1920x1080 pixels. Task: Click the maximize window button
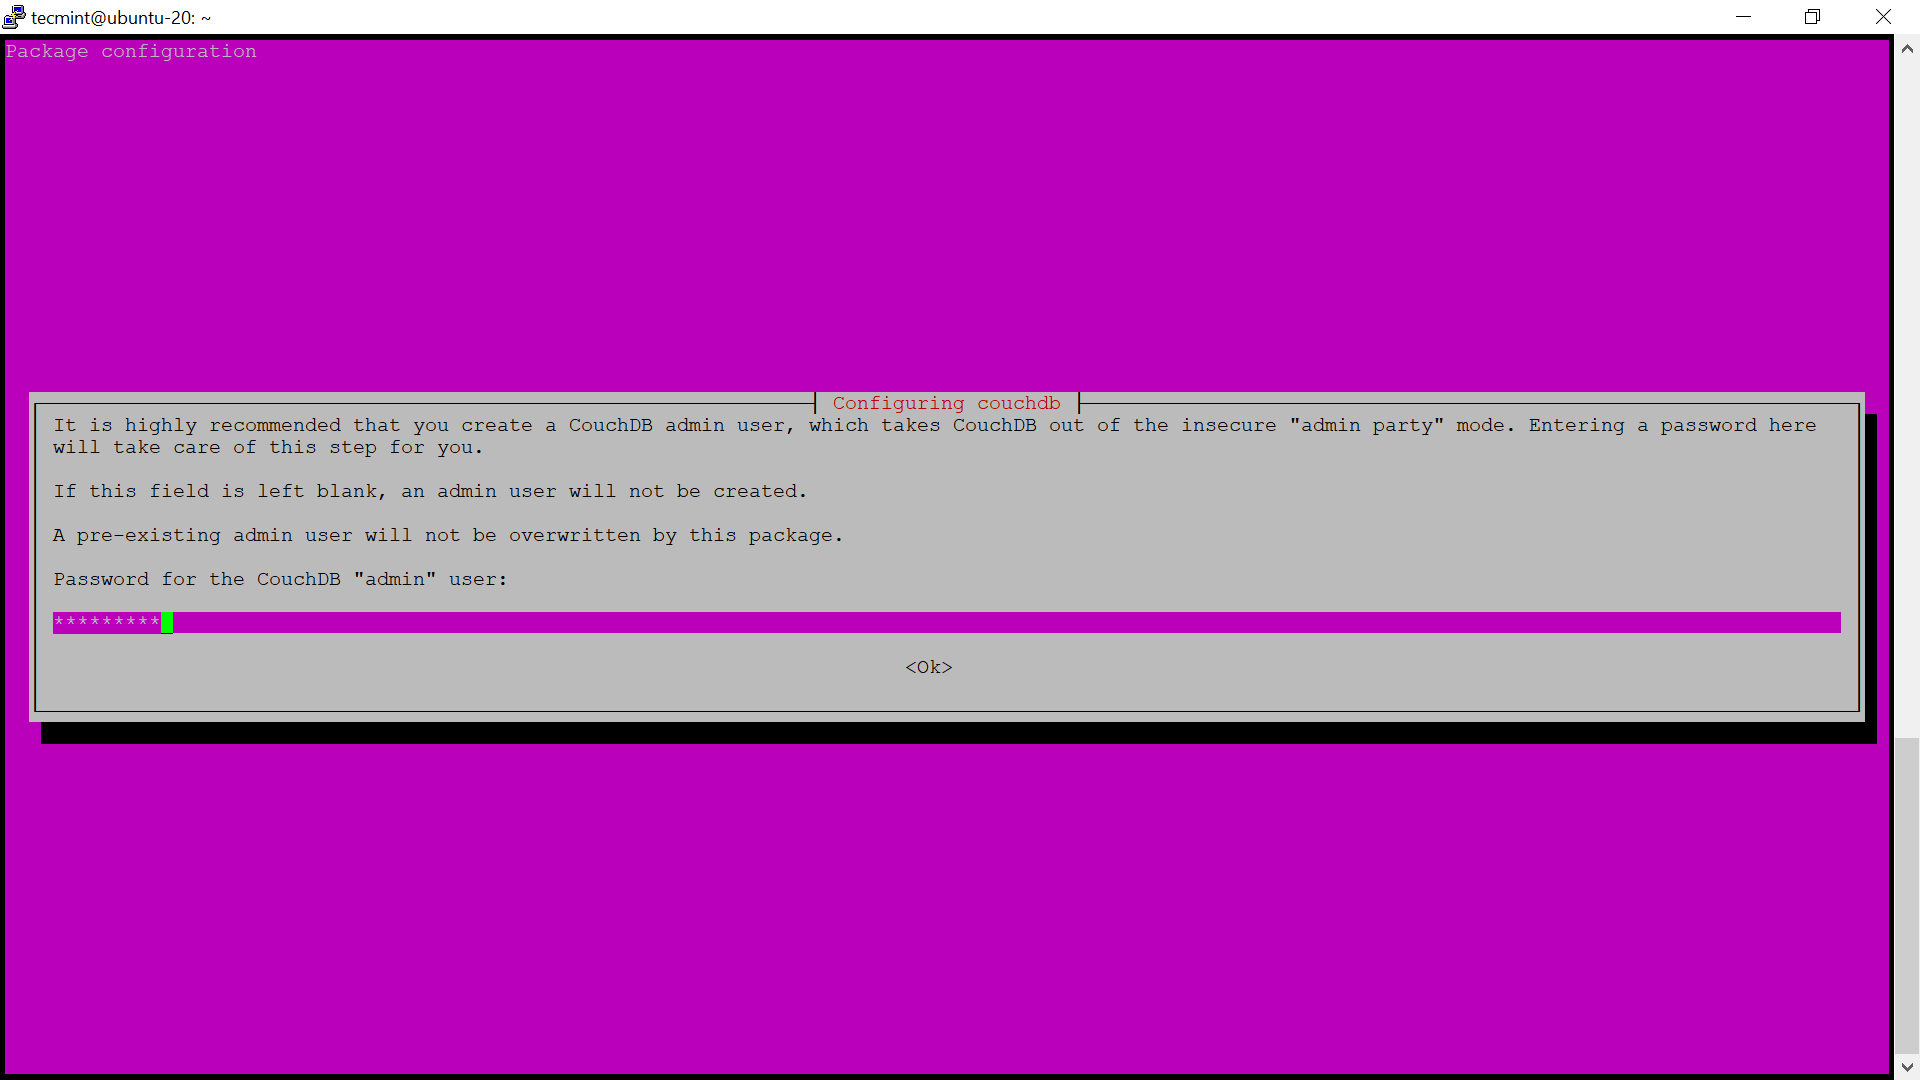coord(1812,17)
